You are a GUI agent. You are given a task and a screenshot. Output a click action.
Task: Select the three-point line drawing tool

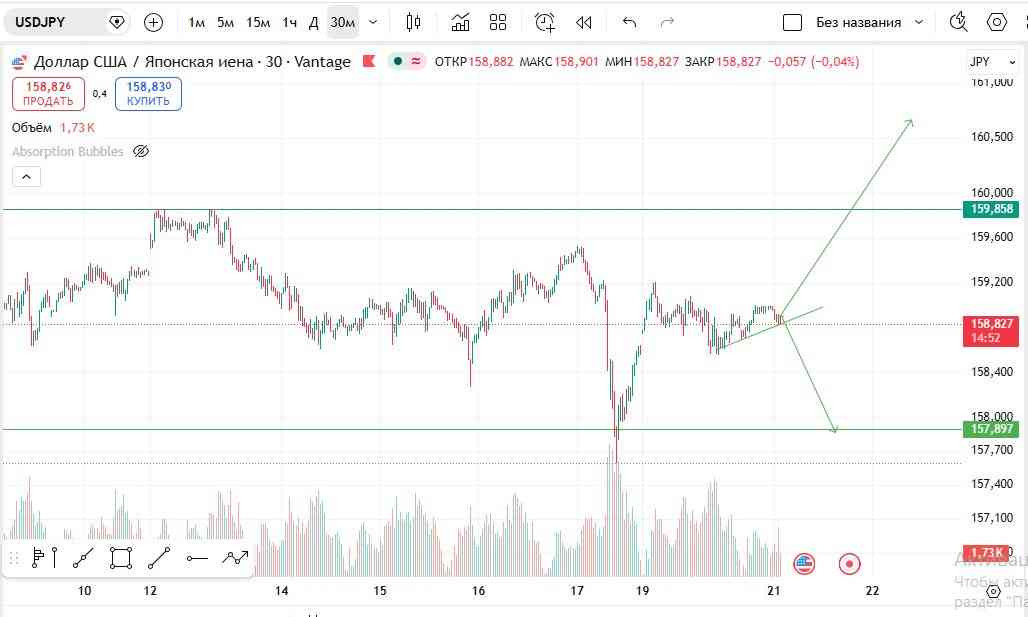click(83, 558)
